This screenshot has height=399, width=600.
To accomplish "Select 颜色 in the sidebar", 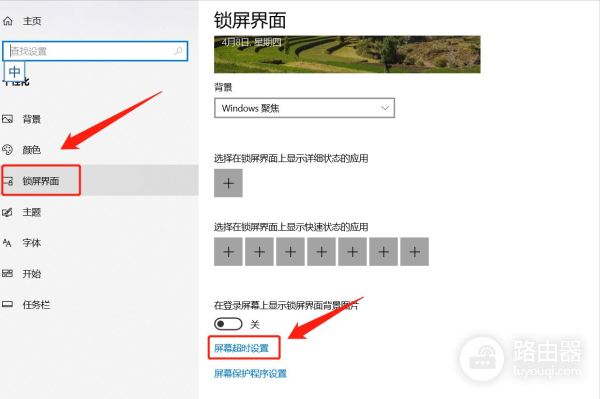I will point(32,150).
